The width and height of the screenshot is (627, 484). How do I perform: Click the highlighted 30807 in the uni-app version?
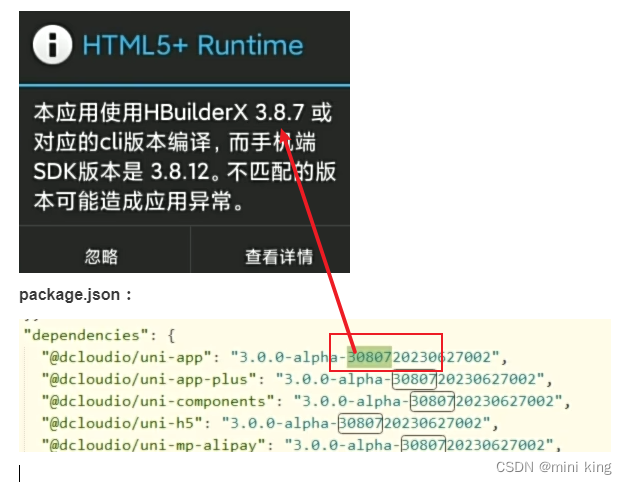[369, 357]
